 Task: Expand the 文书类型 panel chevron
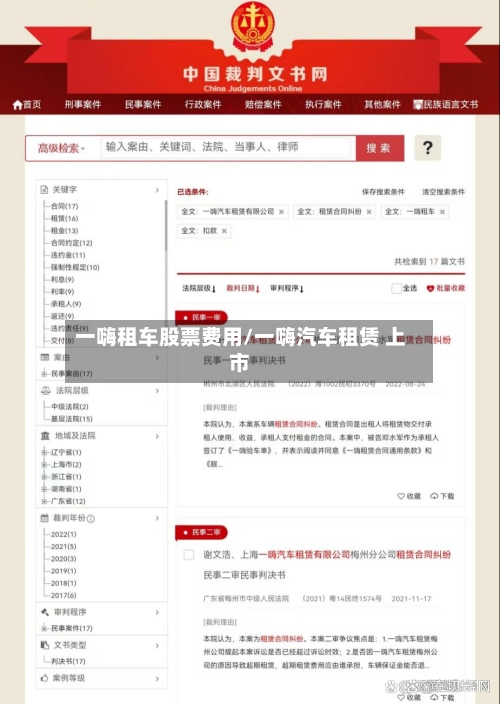[x=157, y=646]
